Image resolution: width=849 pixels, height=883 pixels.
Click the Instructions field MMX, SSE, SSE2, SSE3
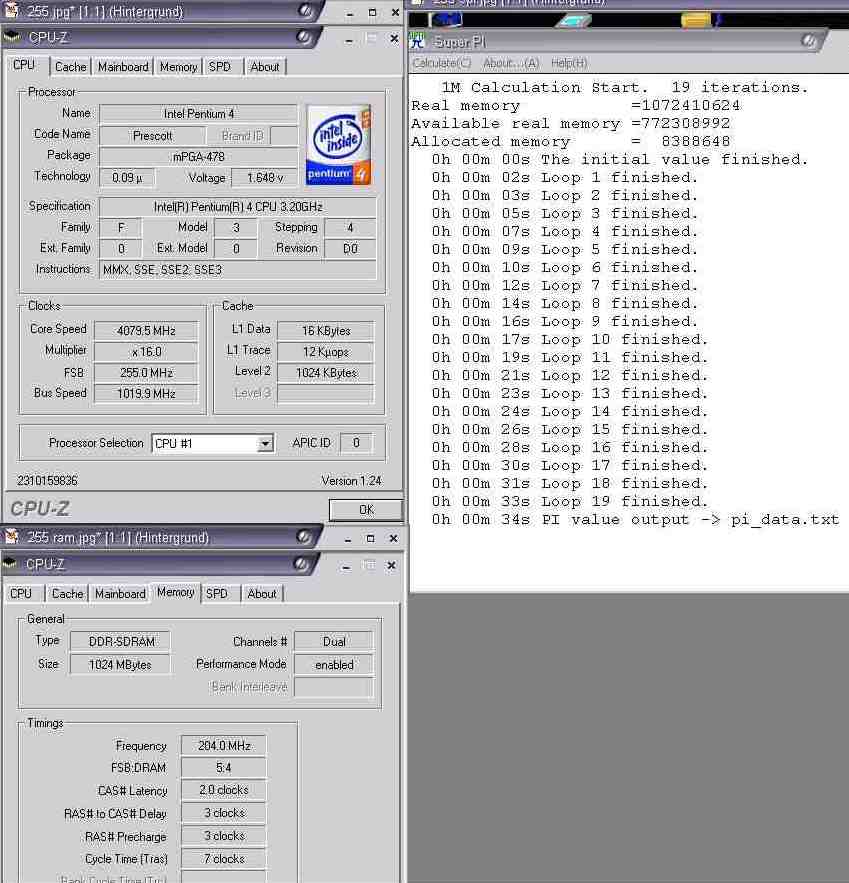238,270
